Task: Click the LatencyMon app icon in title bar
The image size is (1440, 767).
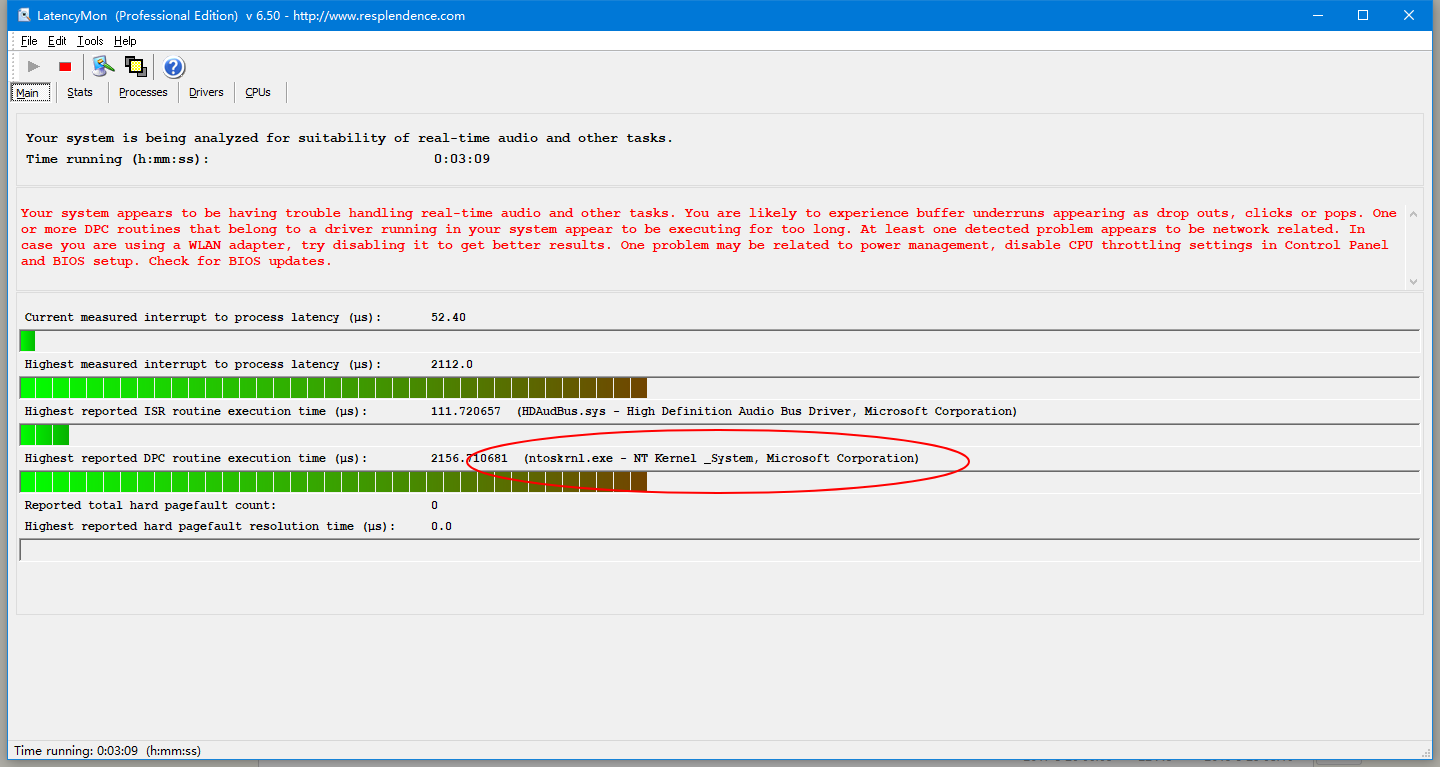Action: (x=24, y=15)
